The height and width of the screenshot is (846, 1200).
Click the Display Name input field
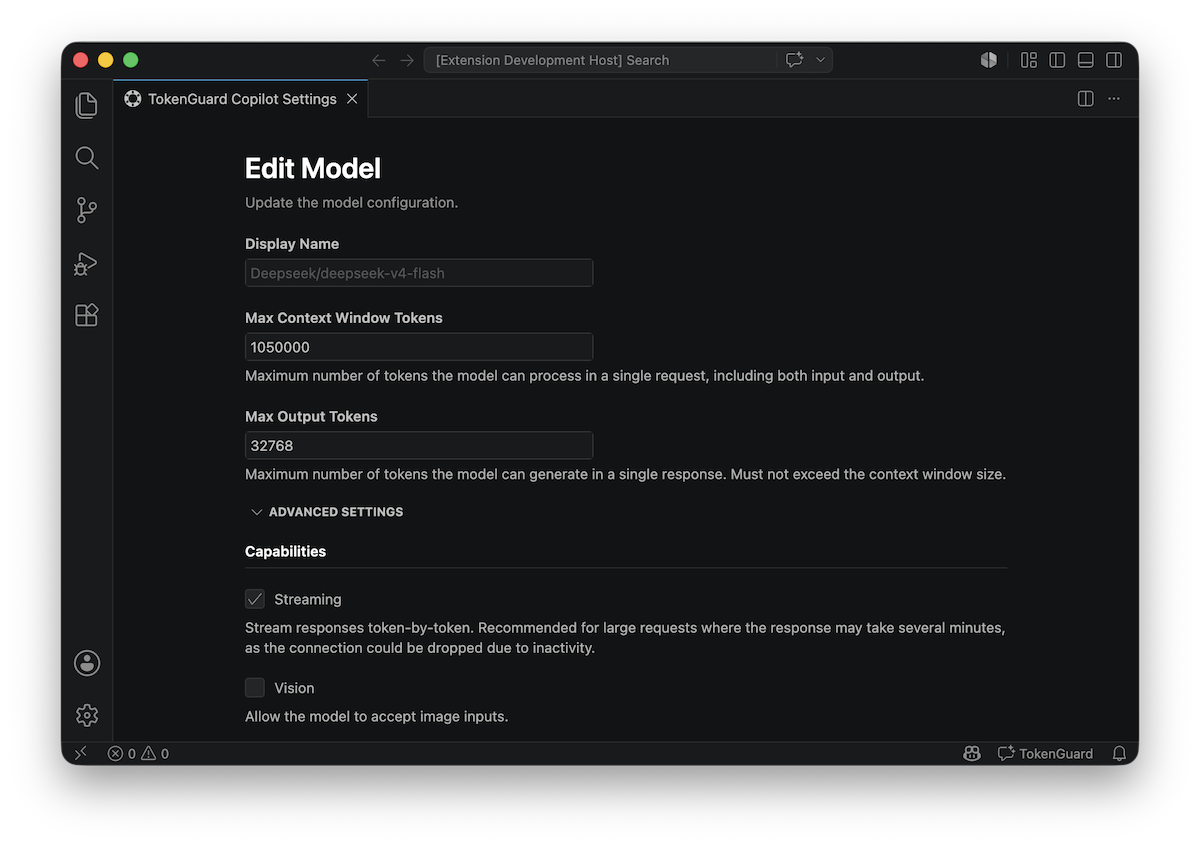[x=419, y=273]
